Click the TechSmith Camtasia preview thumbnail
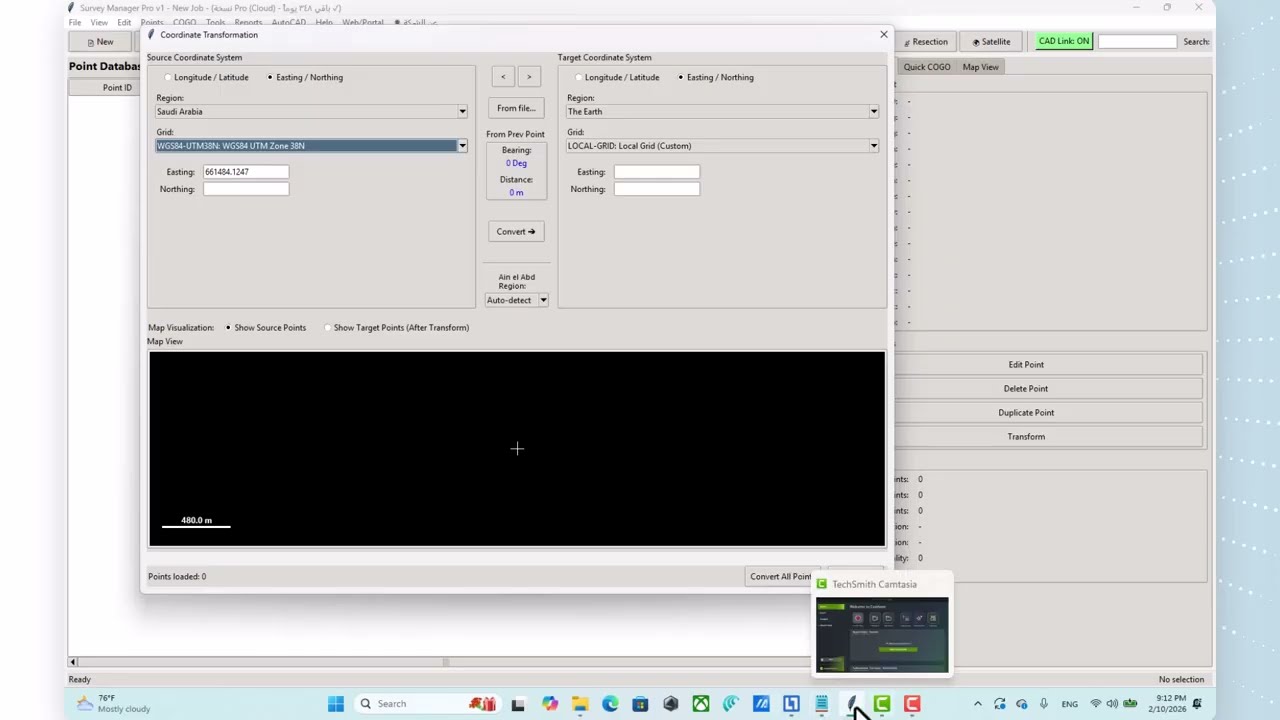 [882, 635]
